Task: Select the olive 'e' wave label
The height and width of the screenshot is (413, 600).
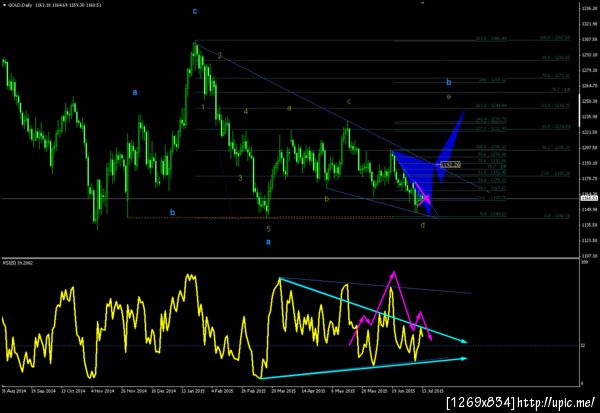Action: pyautogui.click(x=448, y=97)
